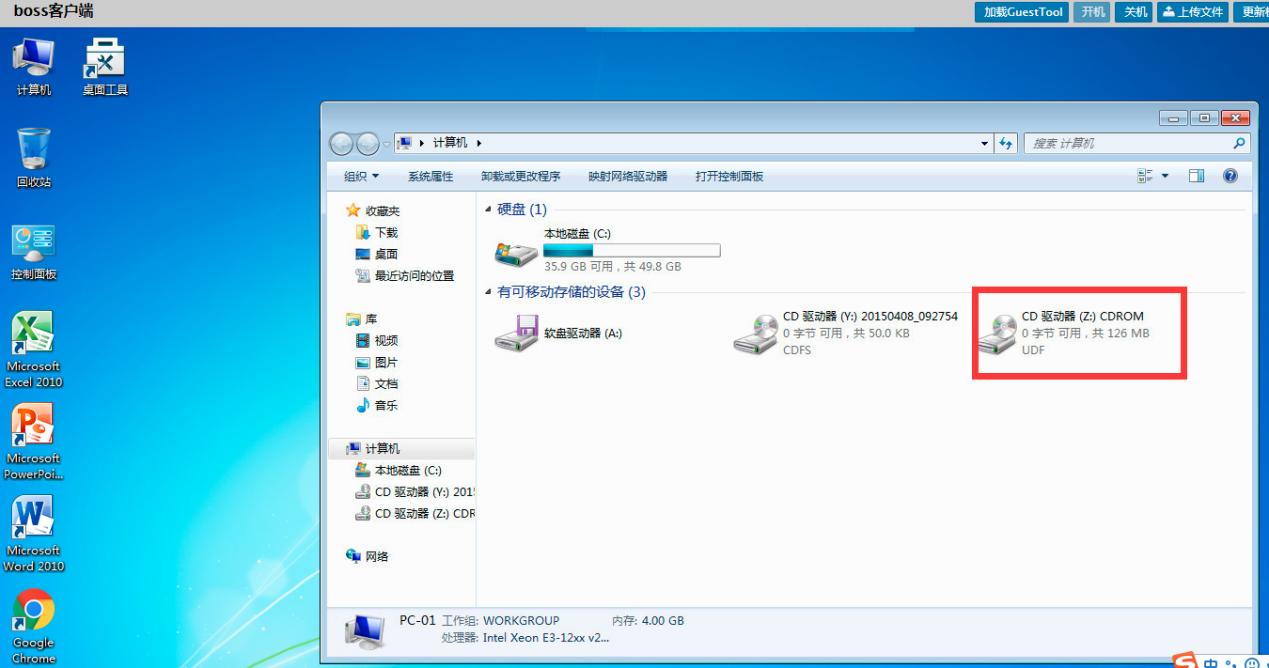The height and width of the screenshot is (668, 1269).
Task: Collapse the 硬盘 (1) group
Action: pyautogui.click(x=488, y=210)
